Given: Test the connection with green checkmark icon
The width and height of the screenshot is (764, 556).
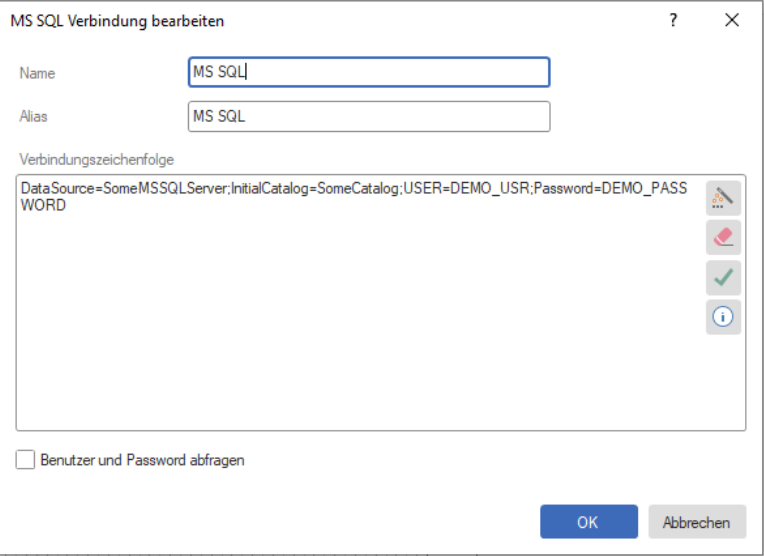Looking at the screenshot, I should click(x=723, y=277).
